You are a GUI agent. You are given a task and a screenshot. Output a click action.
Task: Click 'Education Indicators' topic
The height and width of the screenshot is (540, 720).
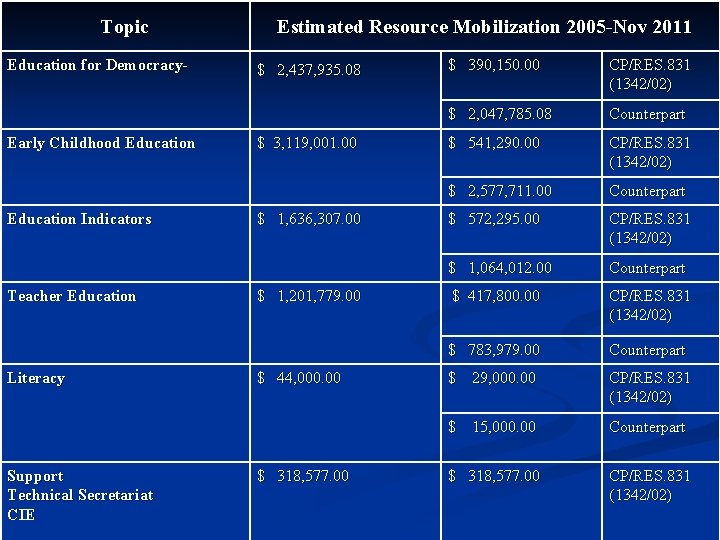[125, 243]
